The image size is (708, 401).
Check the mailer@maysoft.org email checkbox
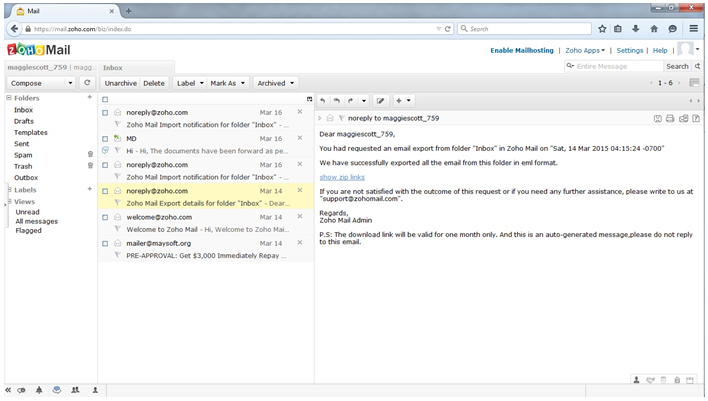coord(105,243)
